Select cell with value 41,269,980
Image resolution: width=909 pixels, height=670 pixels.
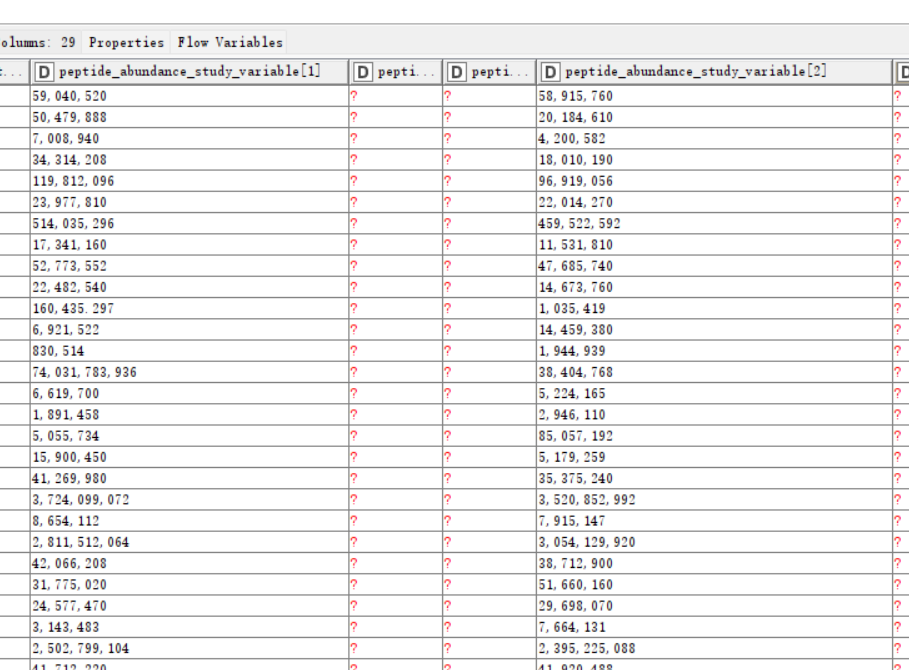pos(190,478)
